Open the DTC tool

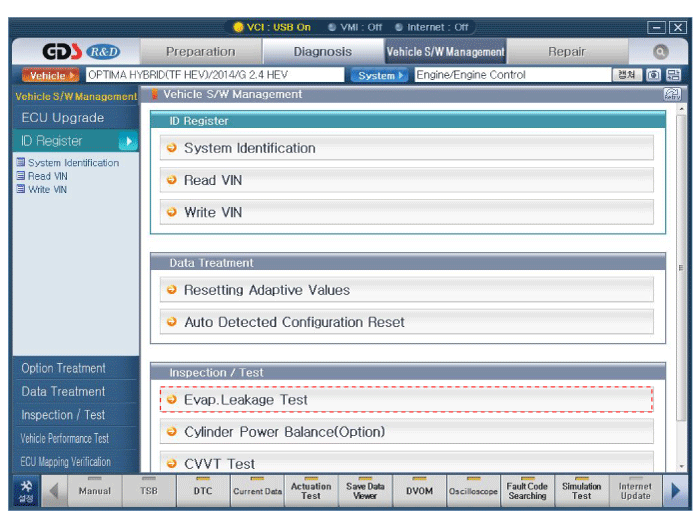tap(203, 490)
